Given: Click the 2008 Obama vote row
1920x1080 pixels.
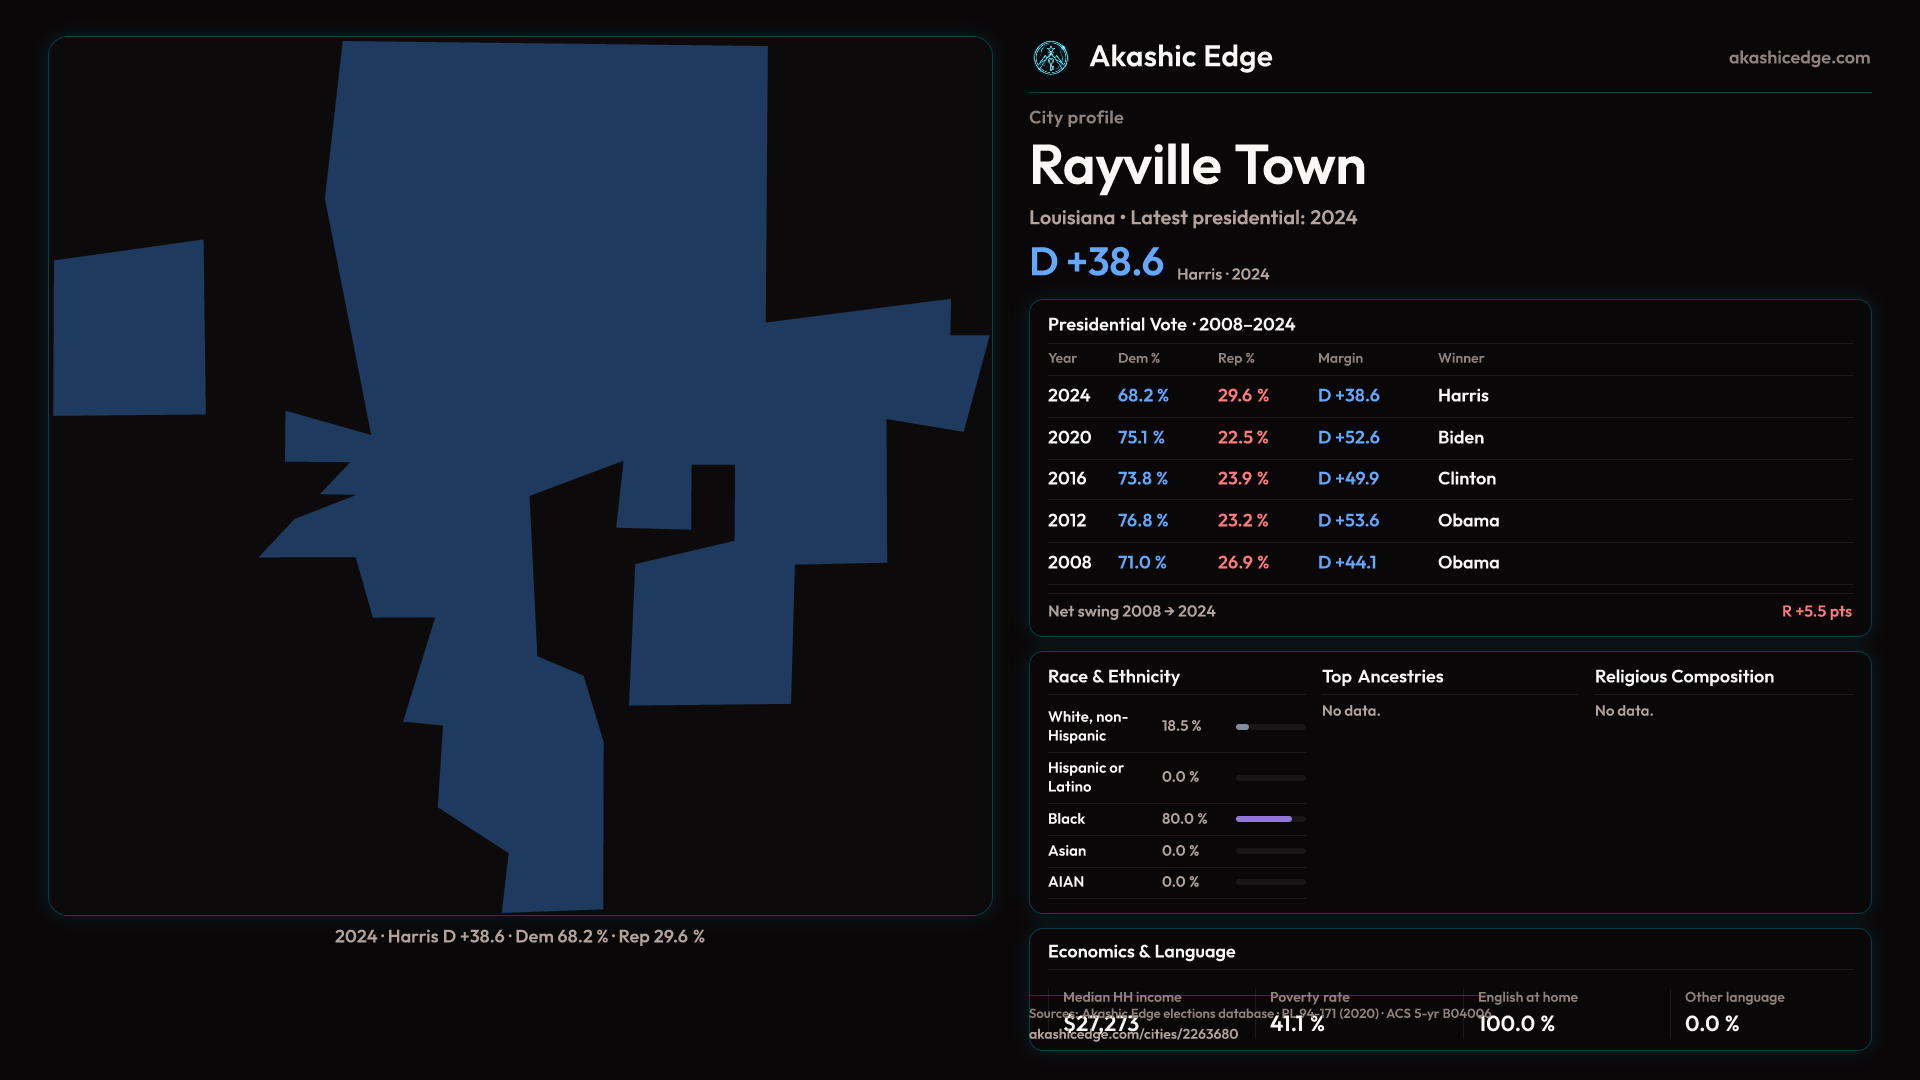Looking at the screenshot, I should (1448, 563).
